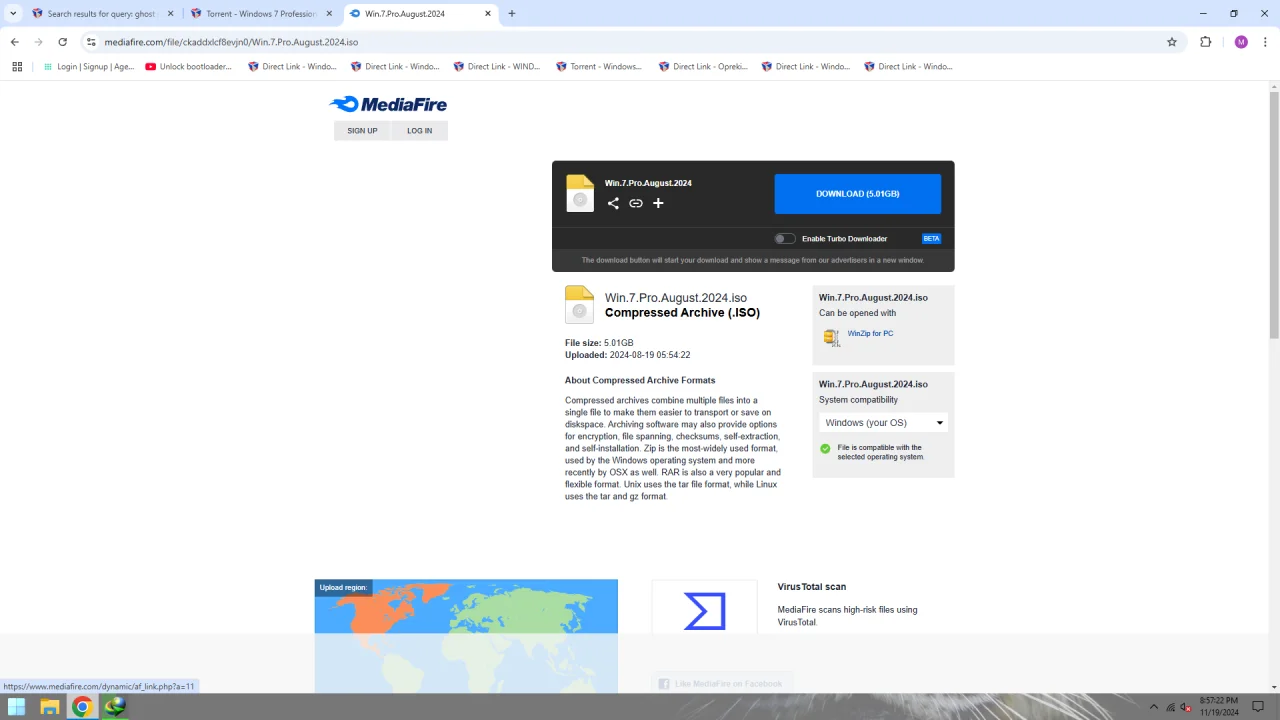Click the MediaFire logo
Viewport: 1280px width, 720px height.
click(388, 104)
